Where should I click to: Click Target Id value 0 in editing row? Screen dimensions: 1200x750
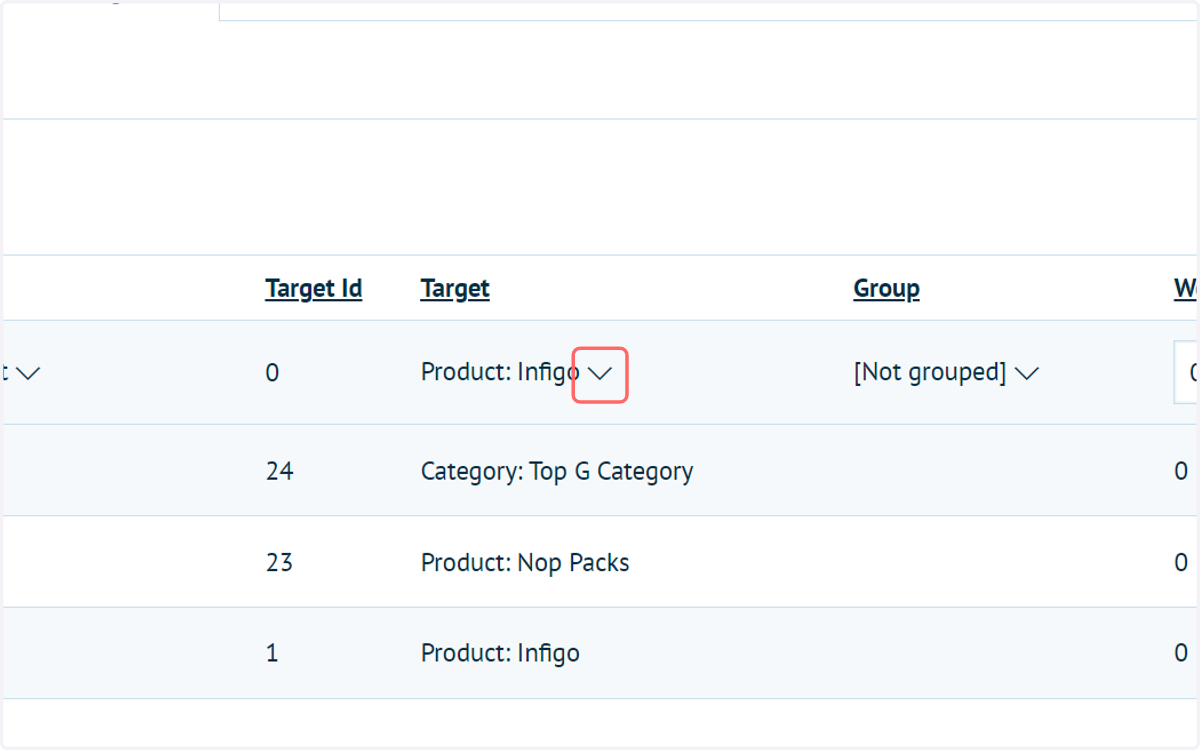[273, 373]
